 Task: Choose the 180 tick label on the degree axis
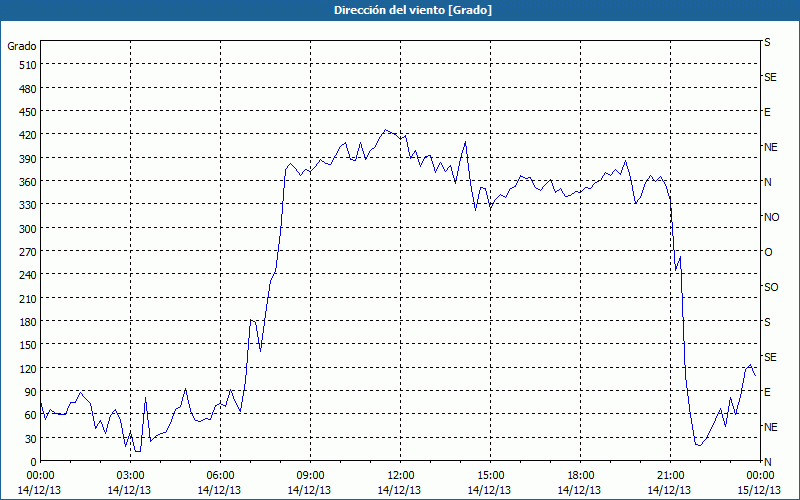pyautogui.click(x=28, y=322)
